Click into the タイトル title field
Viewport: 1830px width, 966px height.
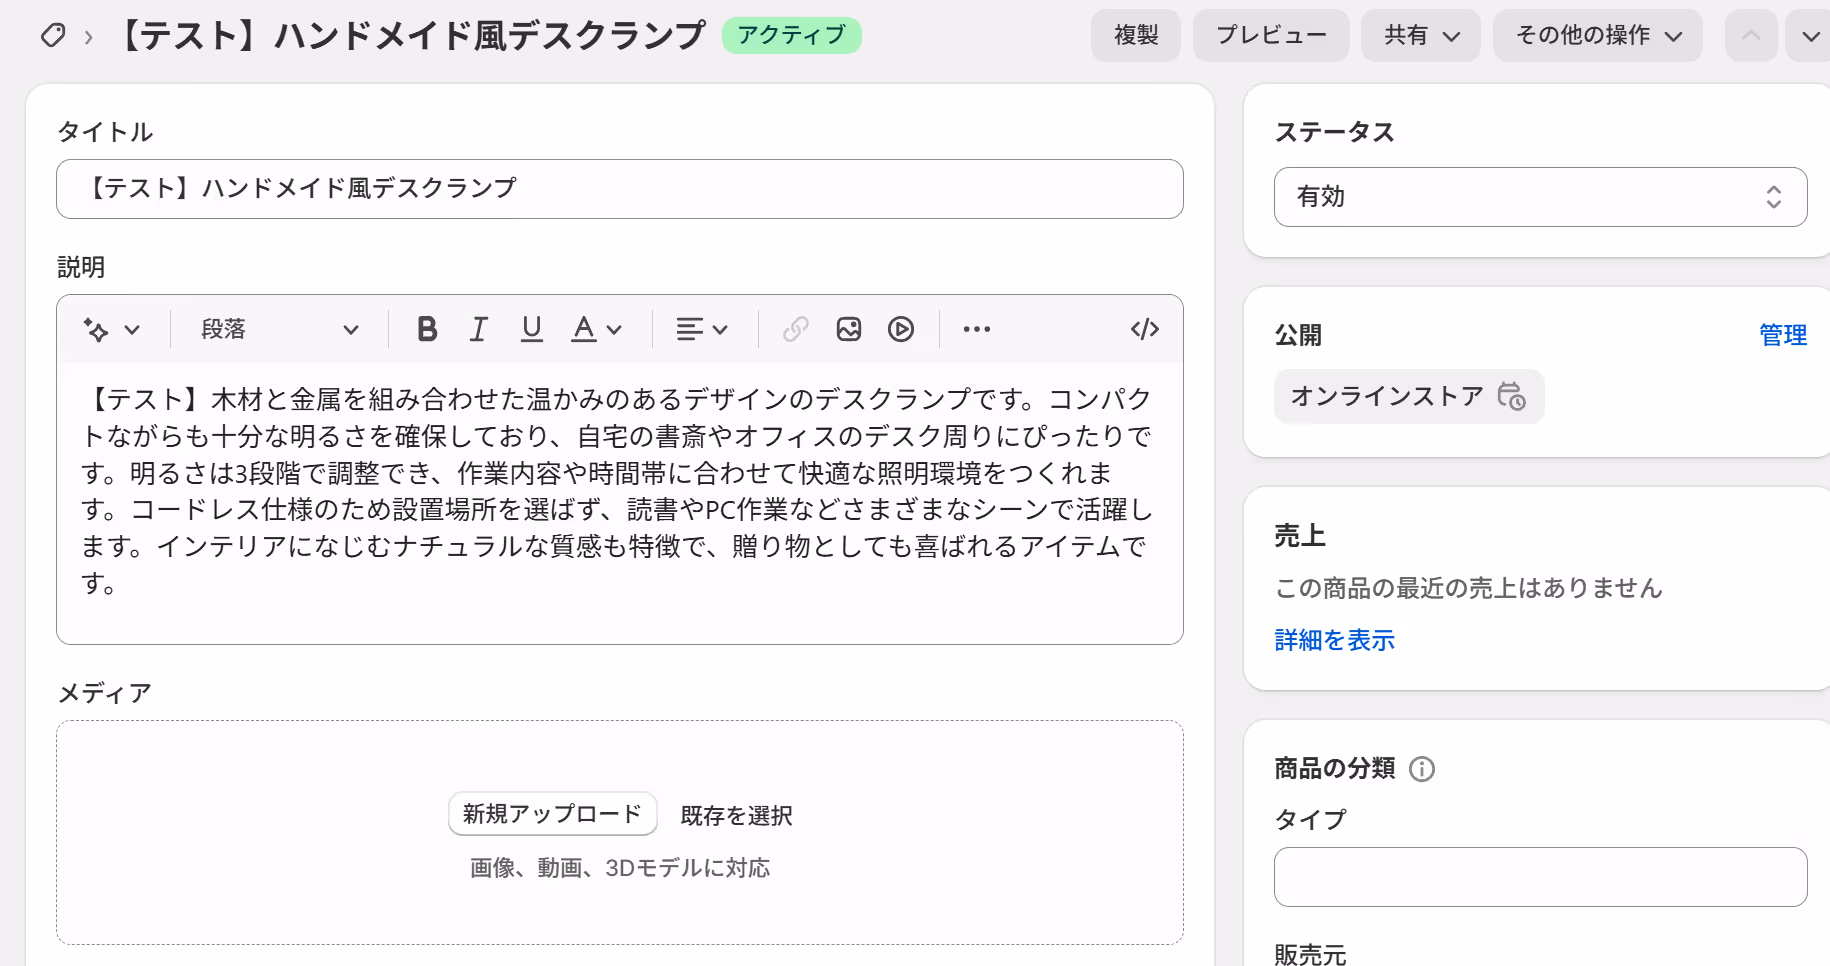[620, 189]
